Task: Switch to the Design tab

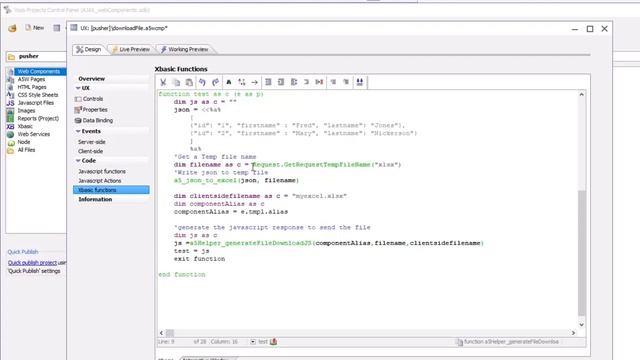Action: pyautogui.click(x=89, y=49)
